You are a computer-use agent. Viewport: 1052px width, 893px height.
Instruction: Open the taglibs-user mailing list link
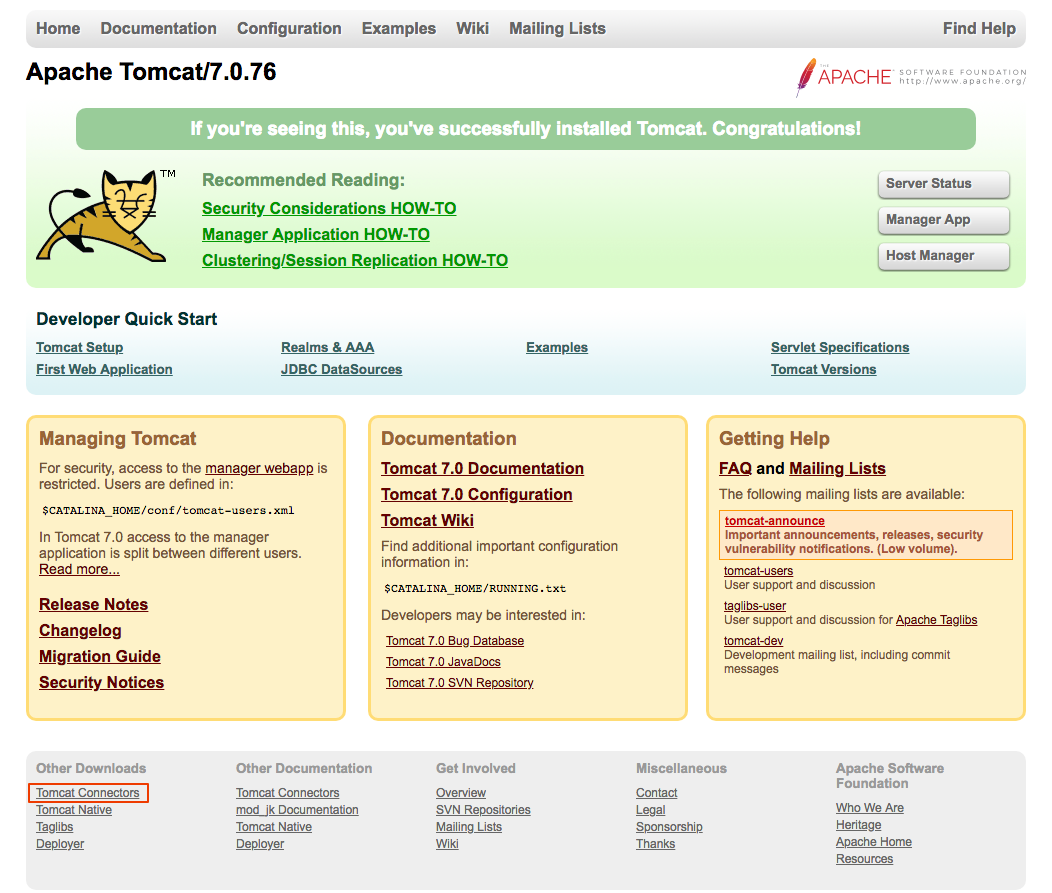[x=755, y=607]
